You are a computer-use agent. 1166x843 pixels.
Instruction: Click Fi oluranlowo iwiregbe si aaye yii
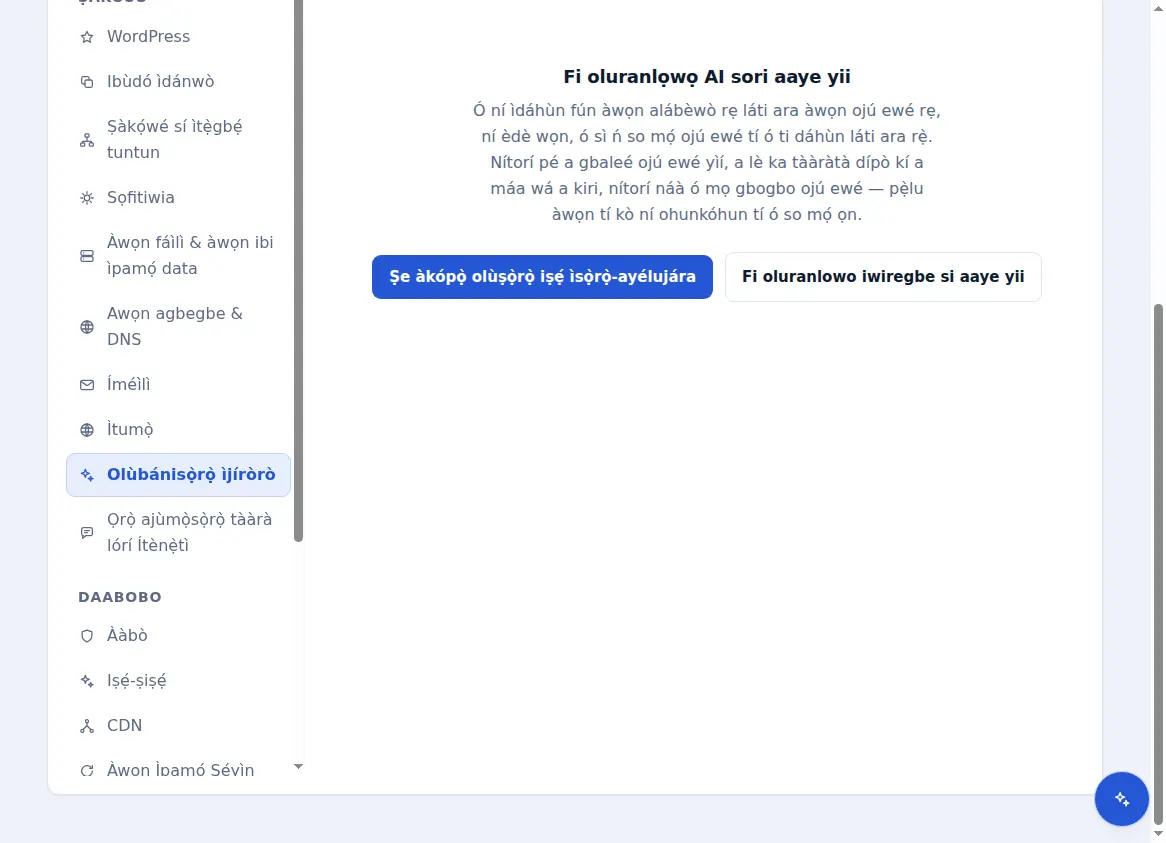[883, 277]
